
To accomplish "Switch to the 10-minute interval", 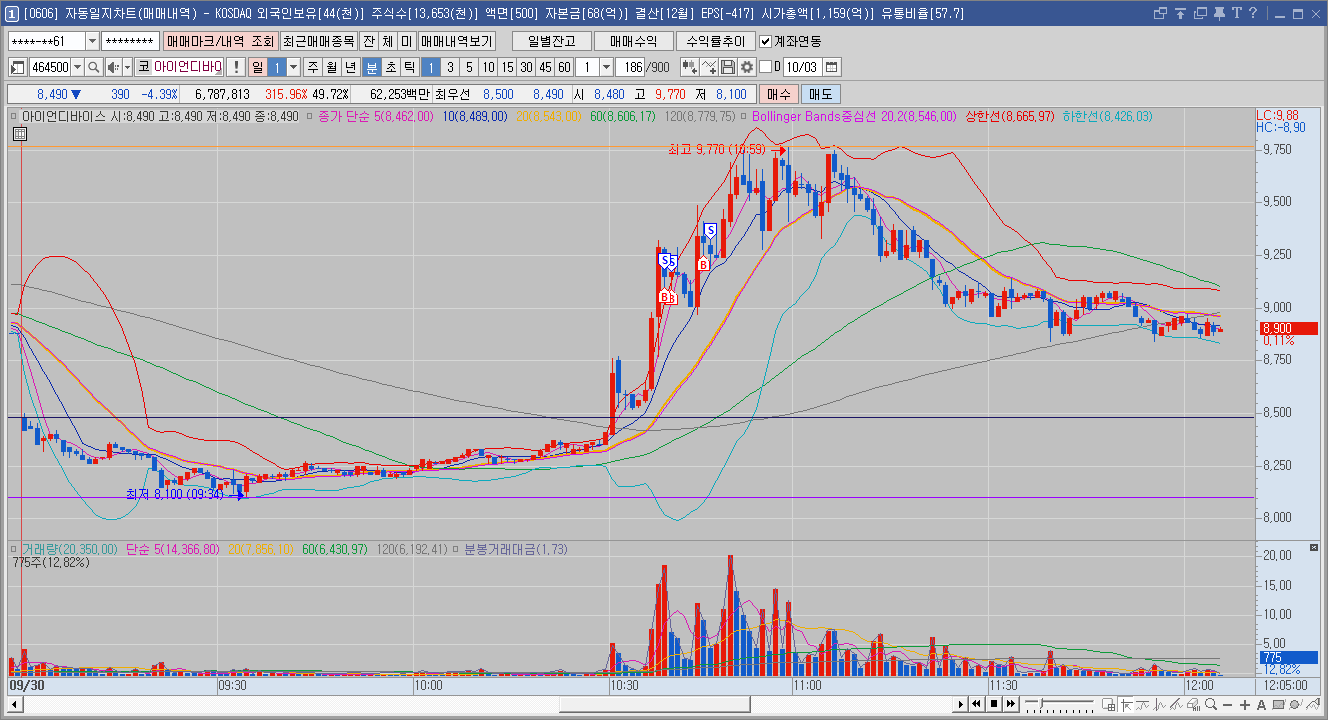I will (487, 67).
